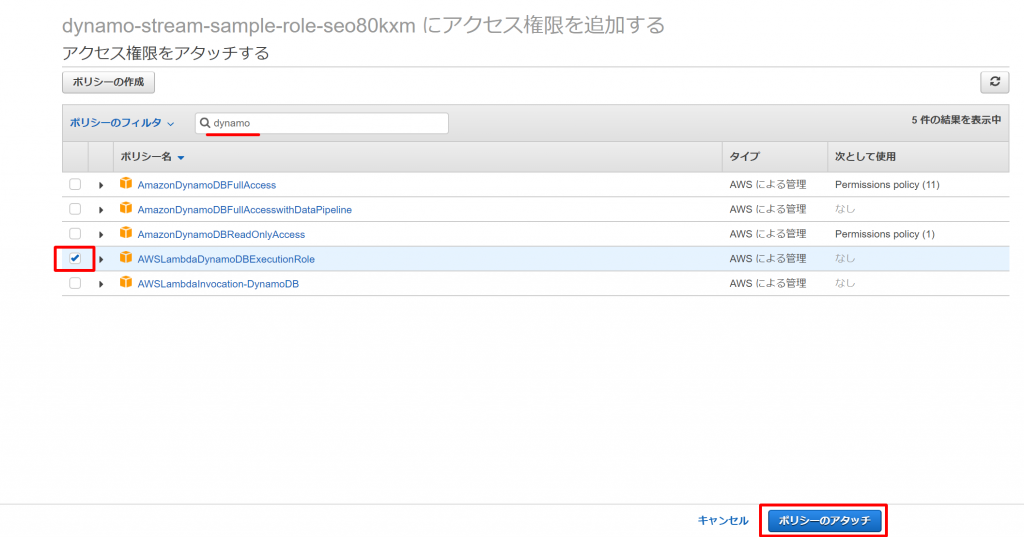Click AWS による管理 in AWSLambdaInvocation-DynamoDB row
Image resolution: width=1024 pixels, height=537 pixels.
pos(768,284)
